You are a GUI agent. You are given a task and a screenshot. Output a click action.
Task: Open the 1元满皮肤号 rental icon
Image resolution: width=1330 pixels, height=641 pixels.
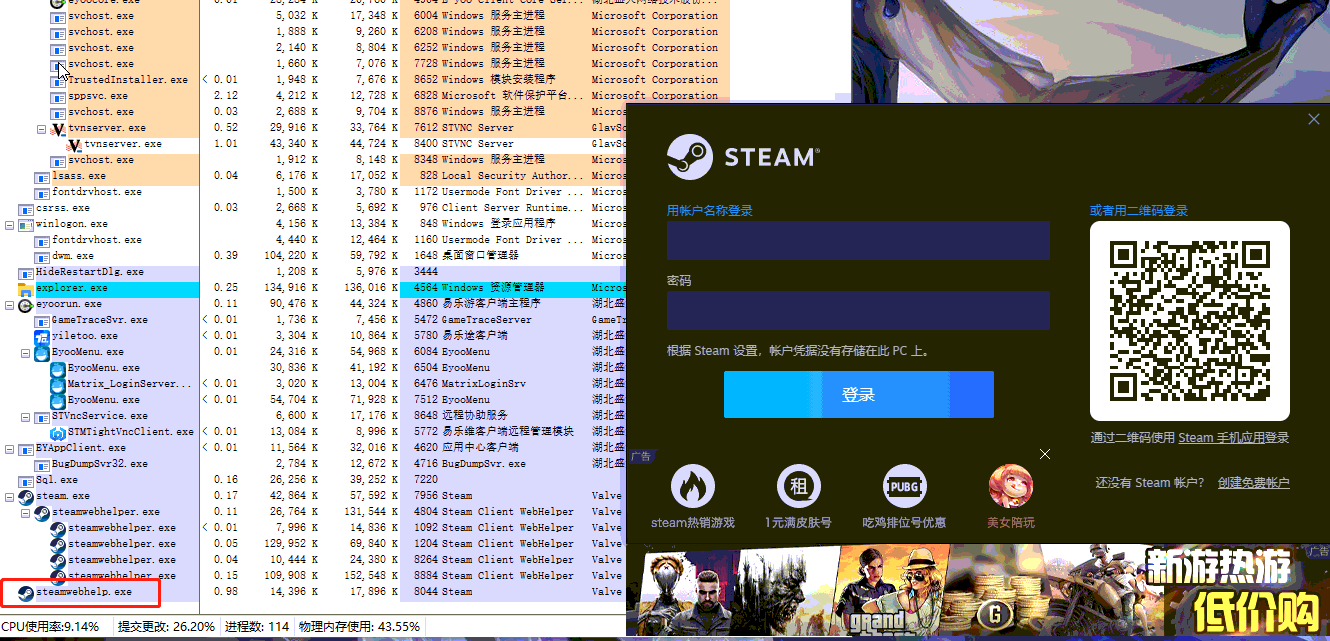(x=799, y=487)
